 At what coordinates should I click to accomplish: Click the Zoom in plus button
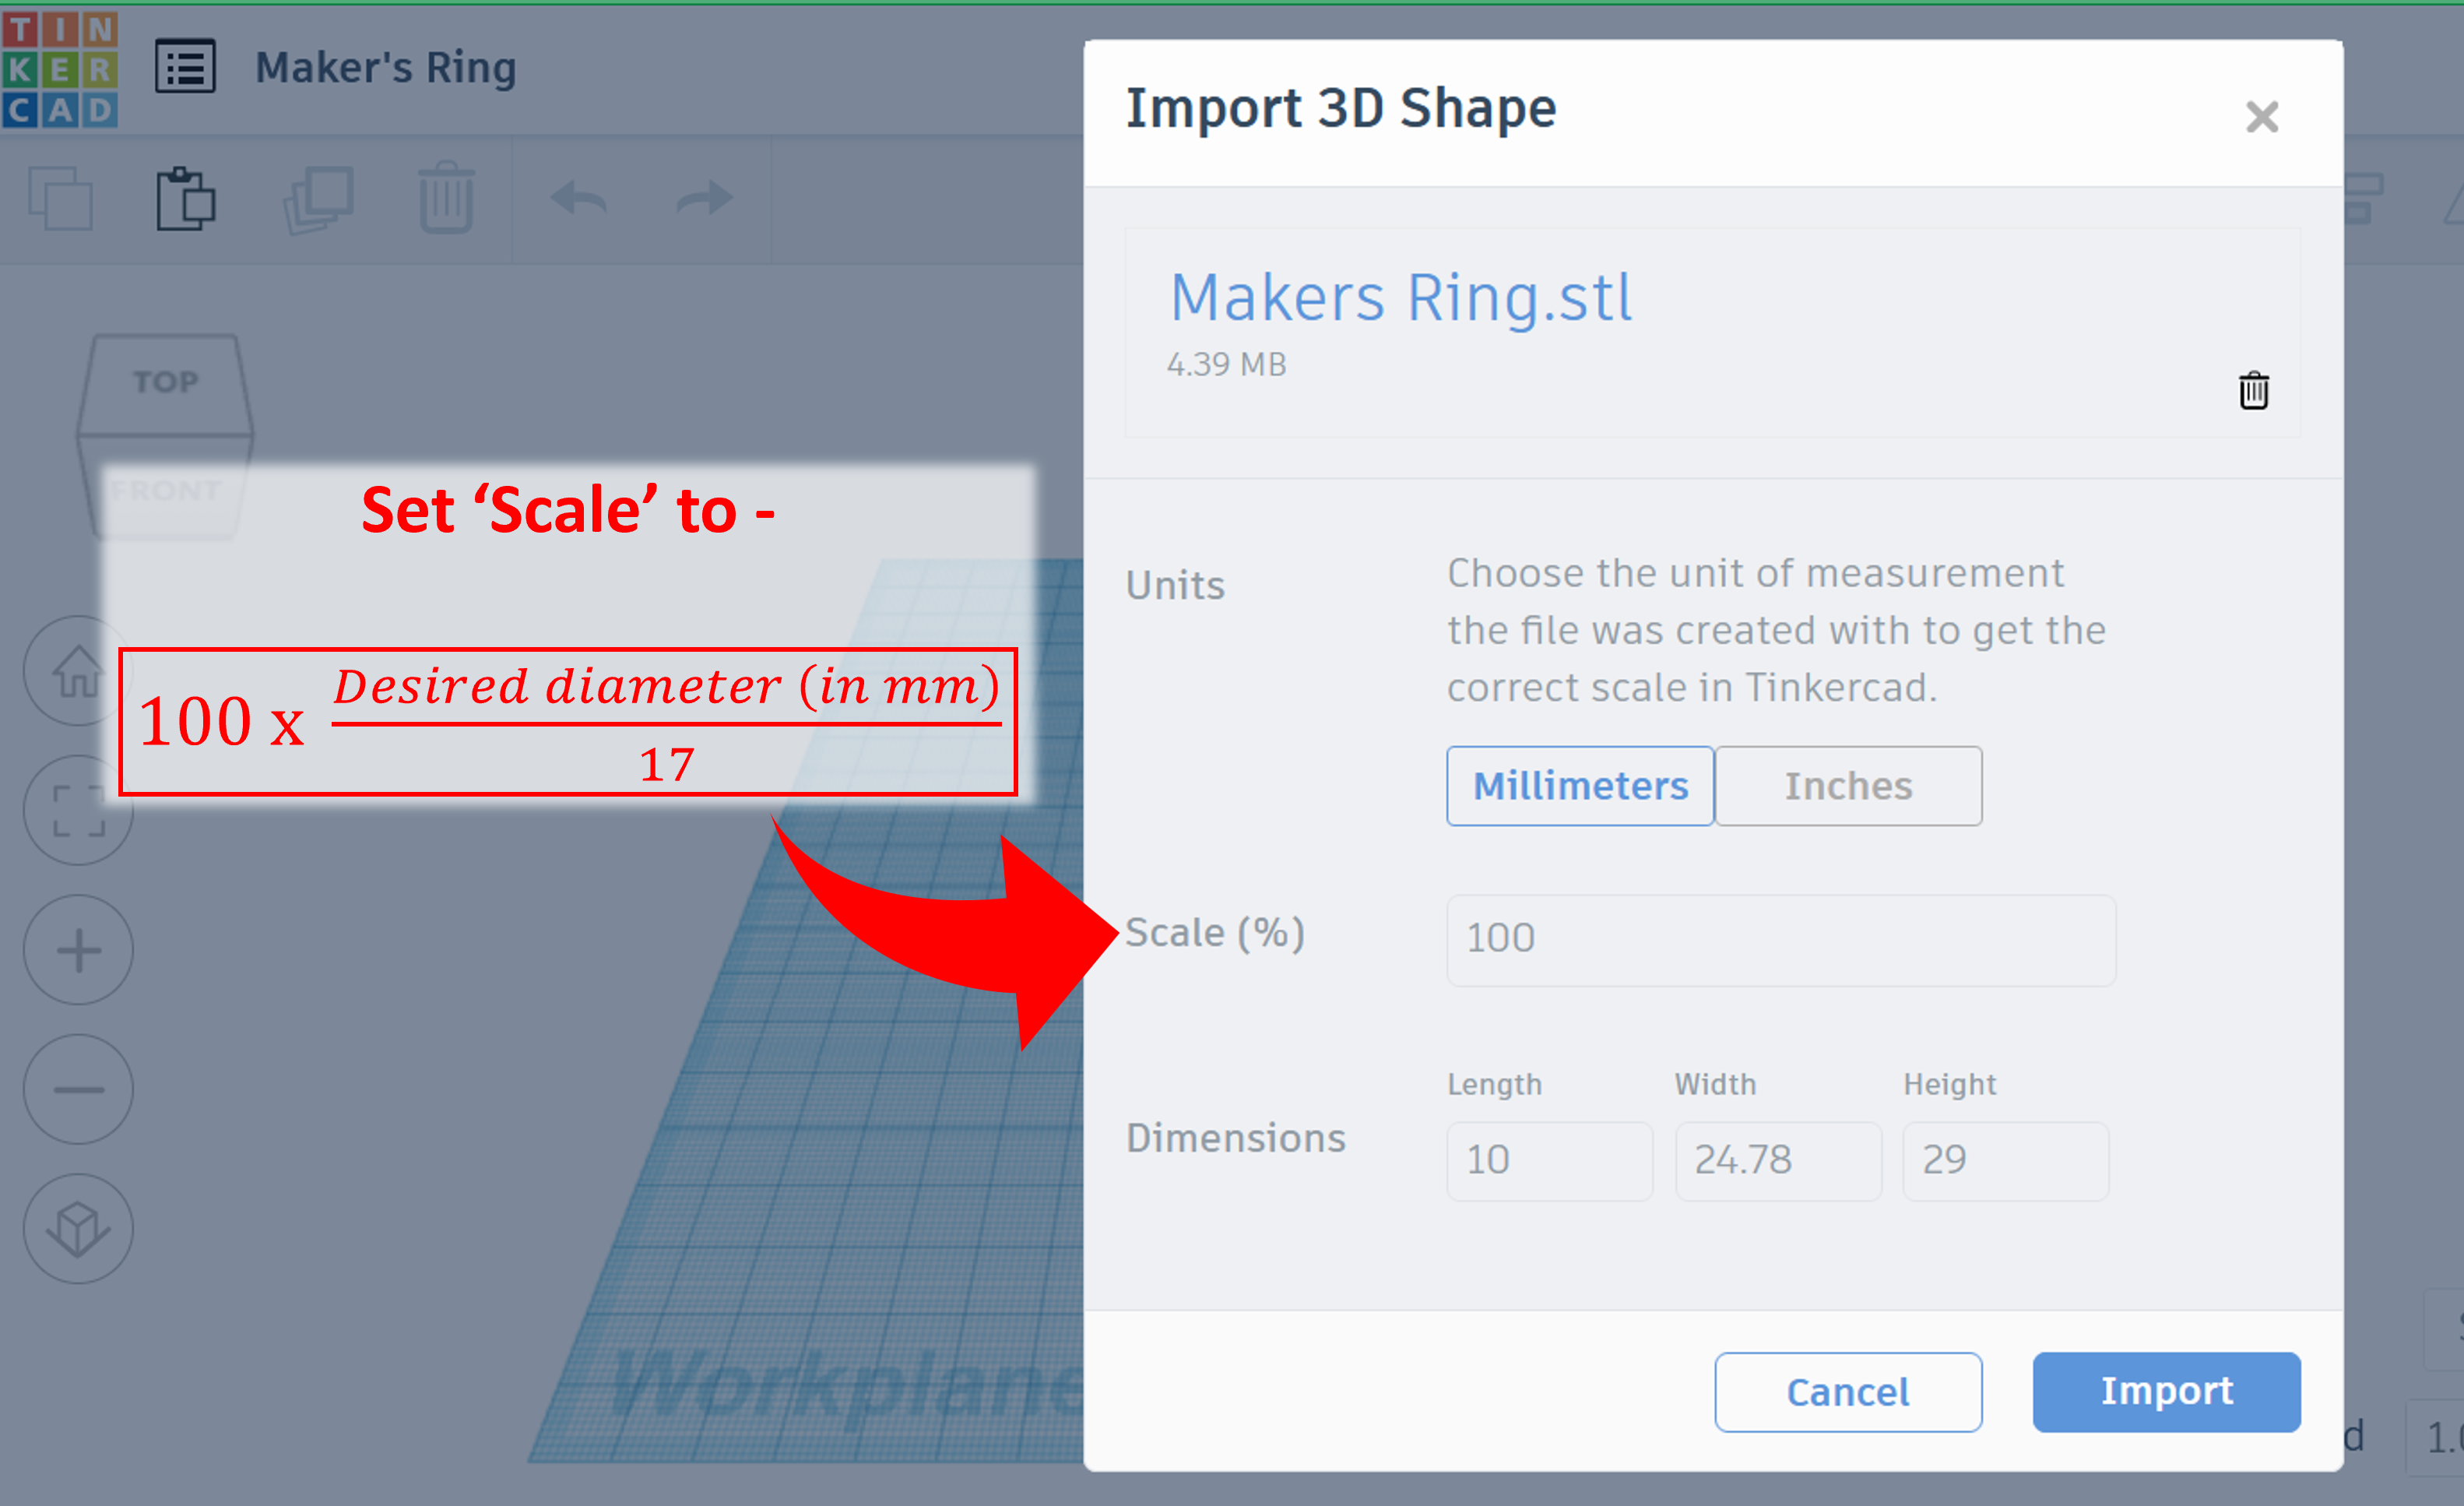point(78,950)
